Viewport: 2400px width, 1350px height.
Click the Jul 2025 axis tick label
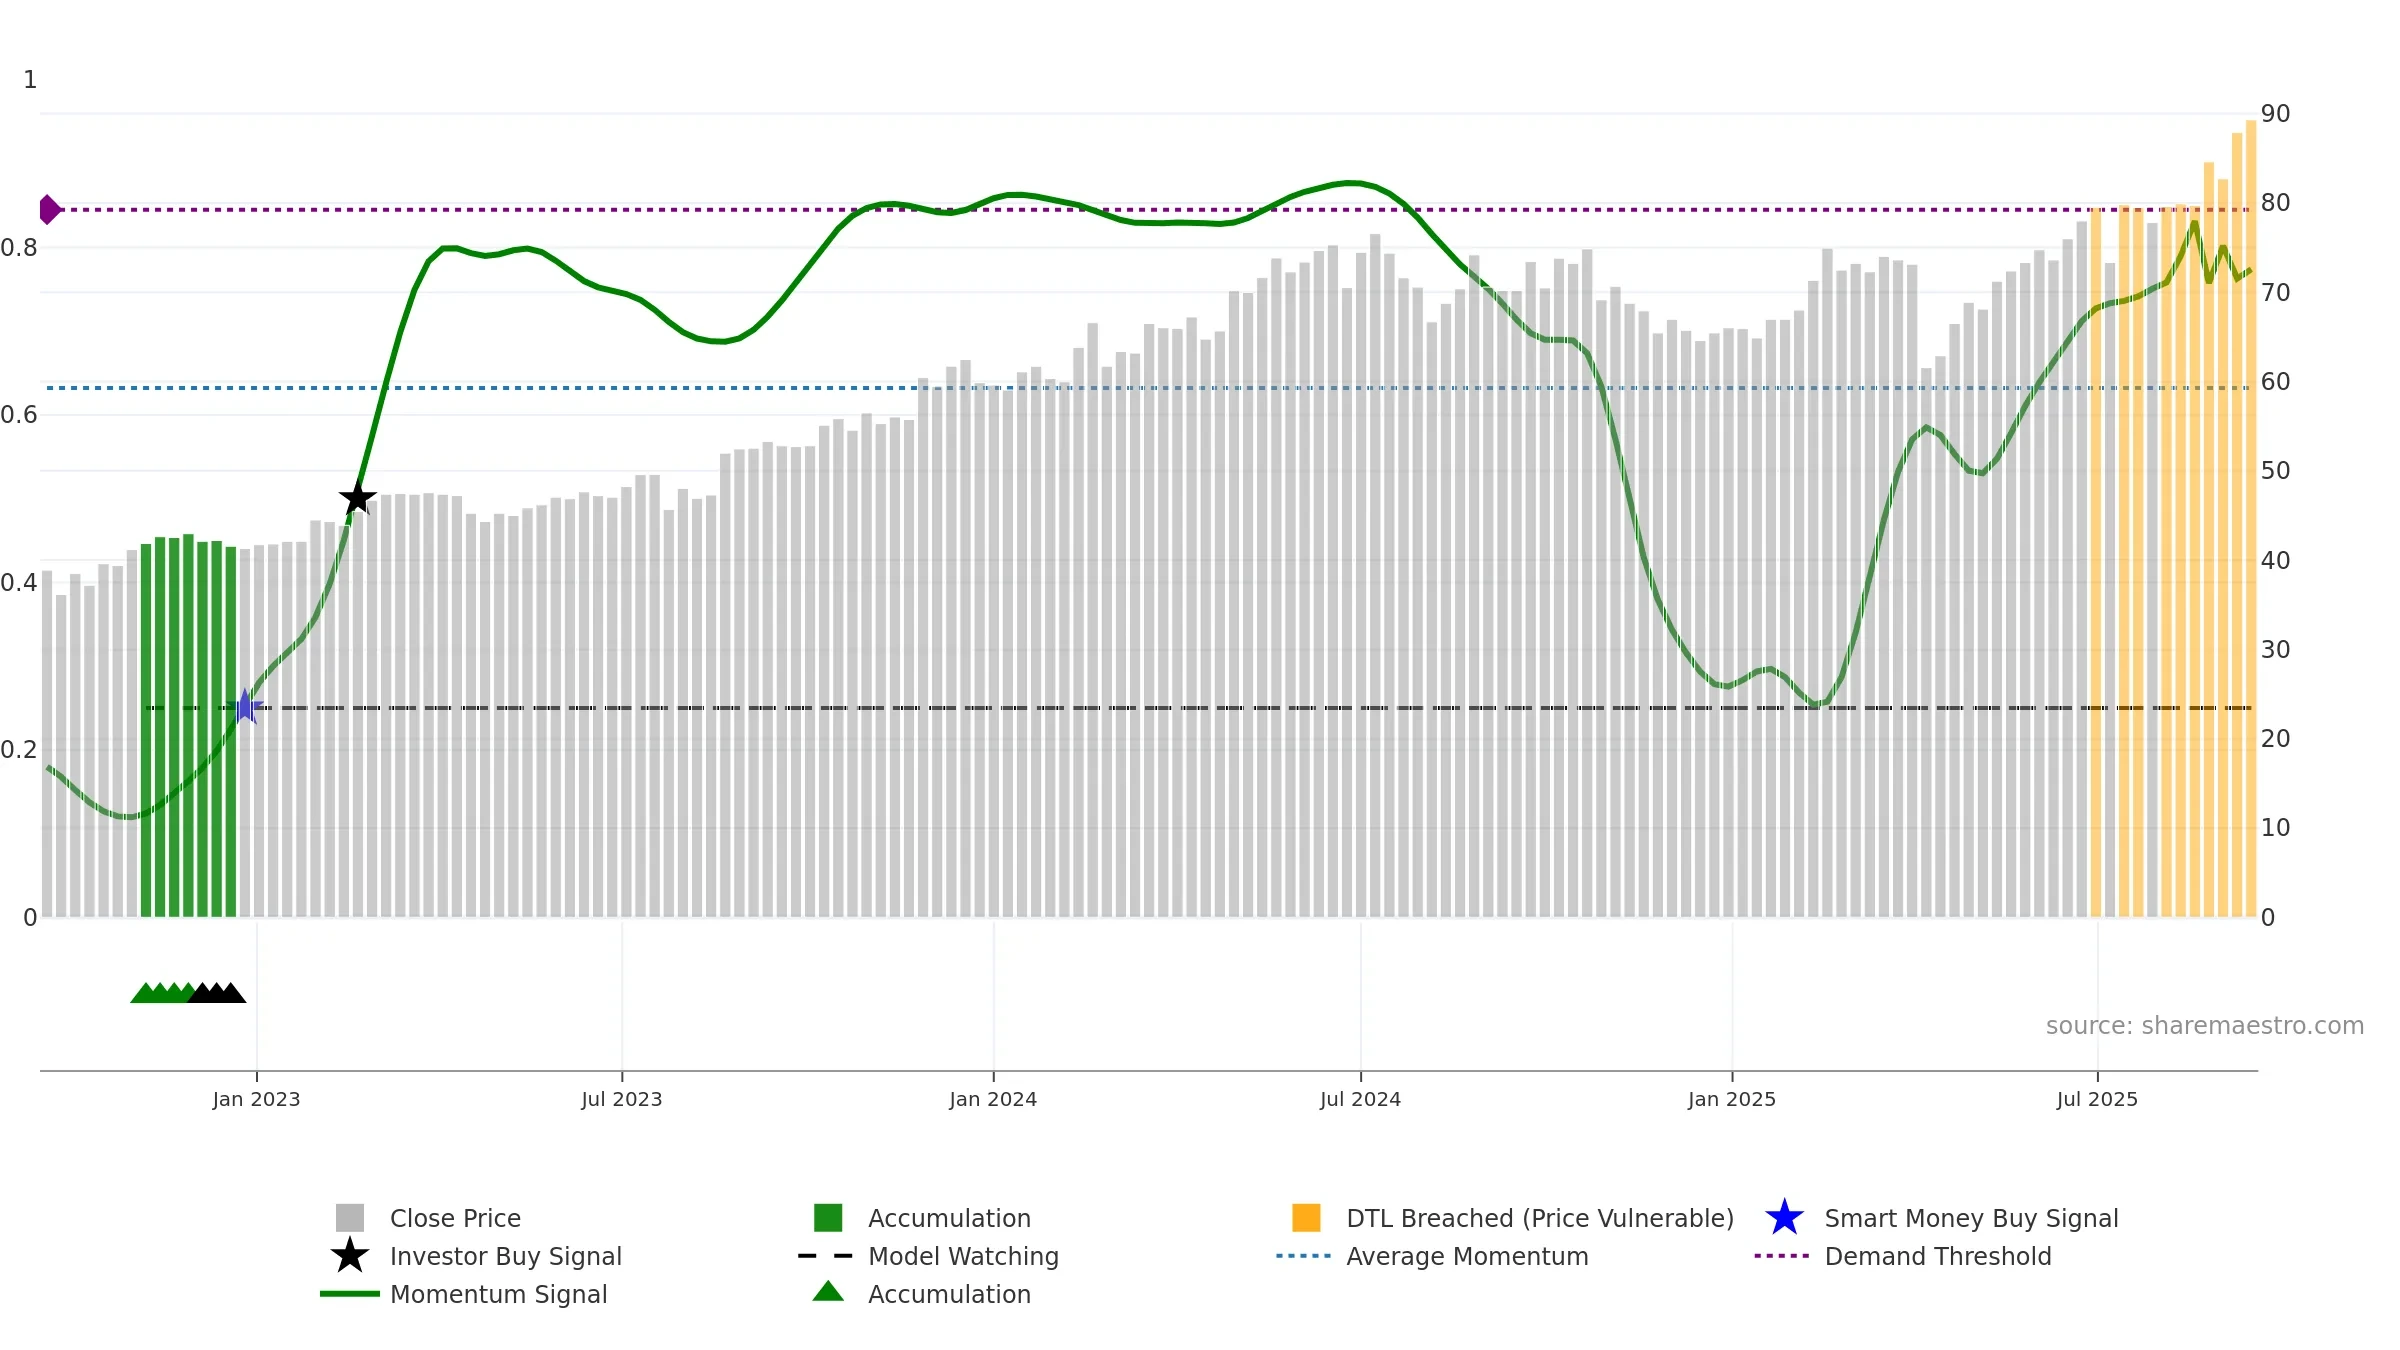click(x=2097, y=1100)
